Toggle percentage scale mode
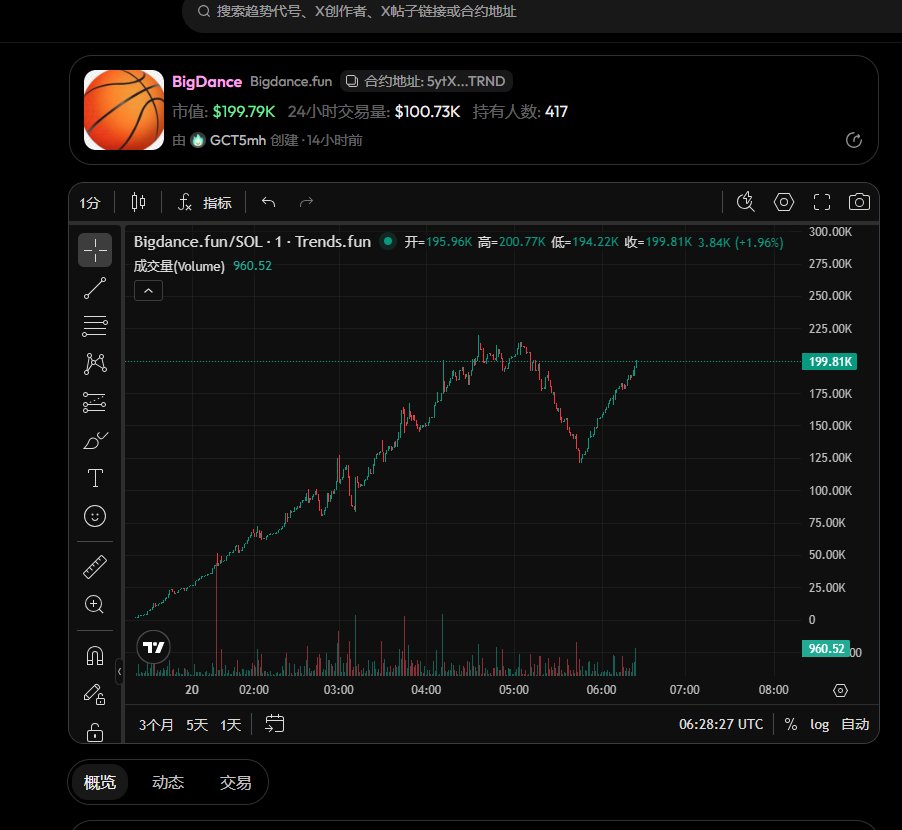 791,724
